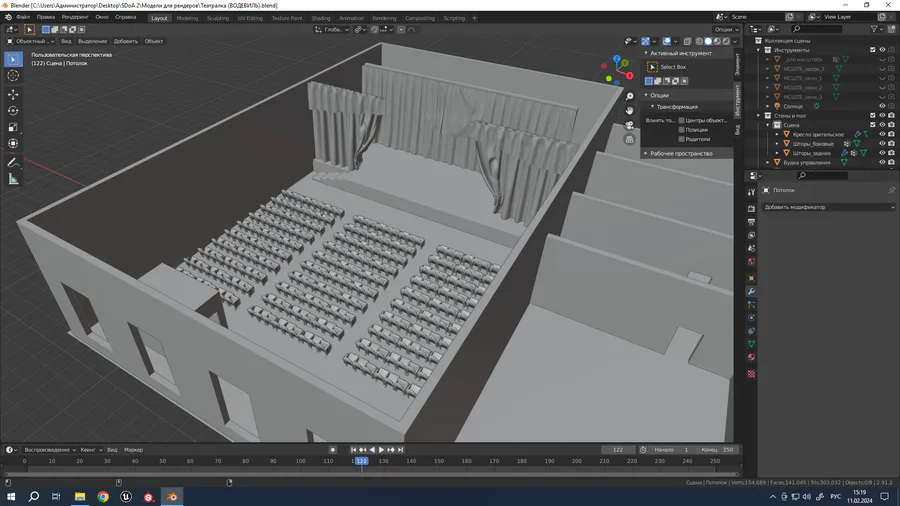900x506 pixels.
Task: Open the Object Constraints properties tab
Action: pos(751,331)
